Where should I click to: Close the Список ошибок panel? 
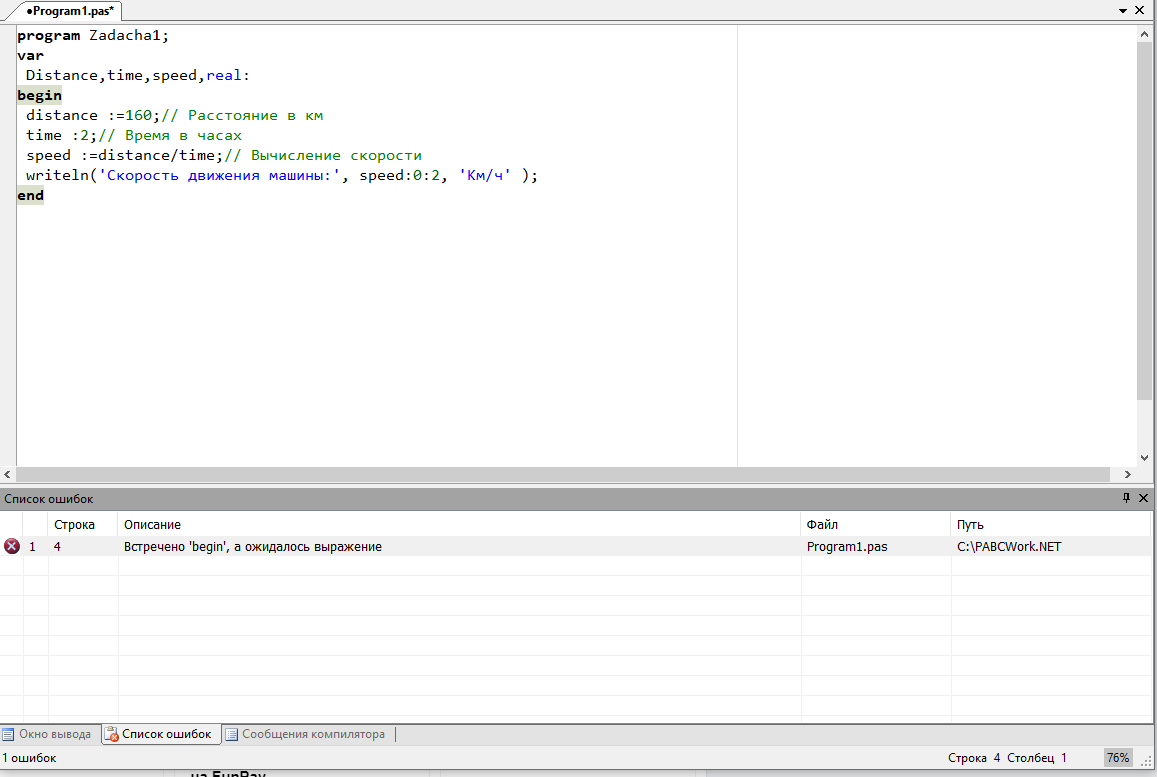point(1144,498)
